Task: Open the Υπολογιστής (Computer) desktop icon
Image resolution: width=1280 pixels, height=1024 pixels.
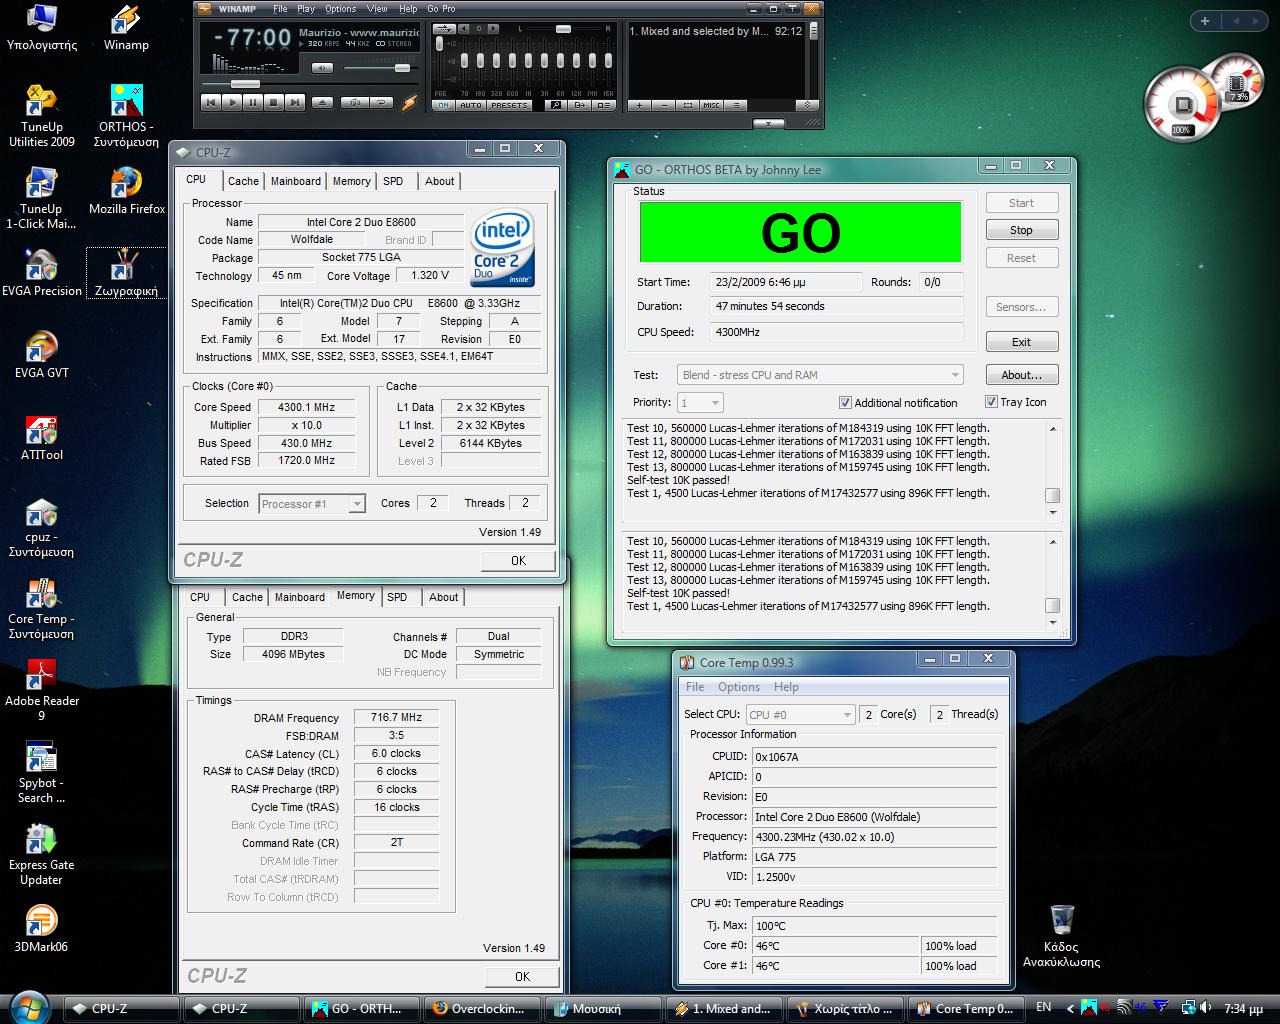Action: point(42,29)
